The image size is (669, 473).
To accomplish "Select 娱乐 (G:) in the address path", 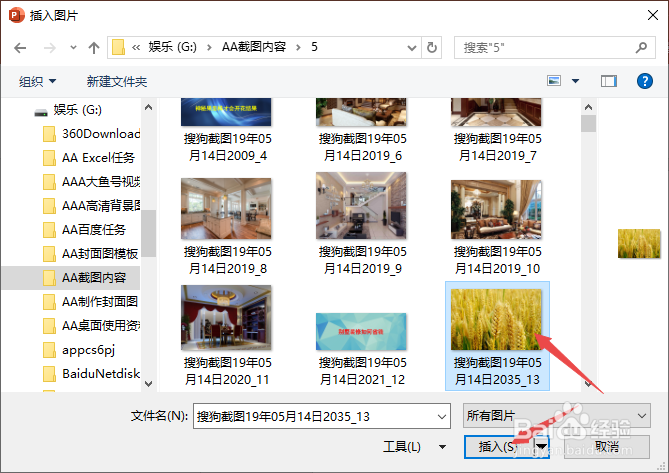I will pos(172,47).
